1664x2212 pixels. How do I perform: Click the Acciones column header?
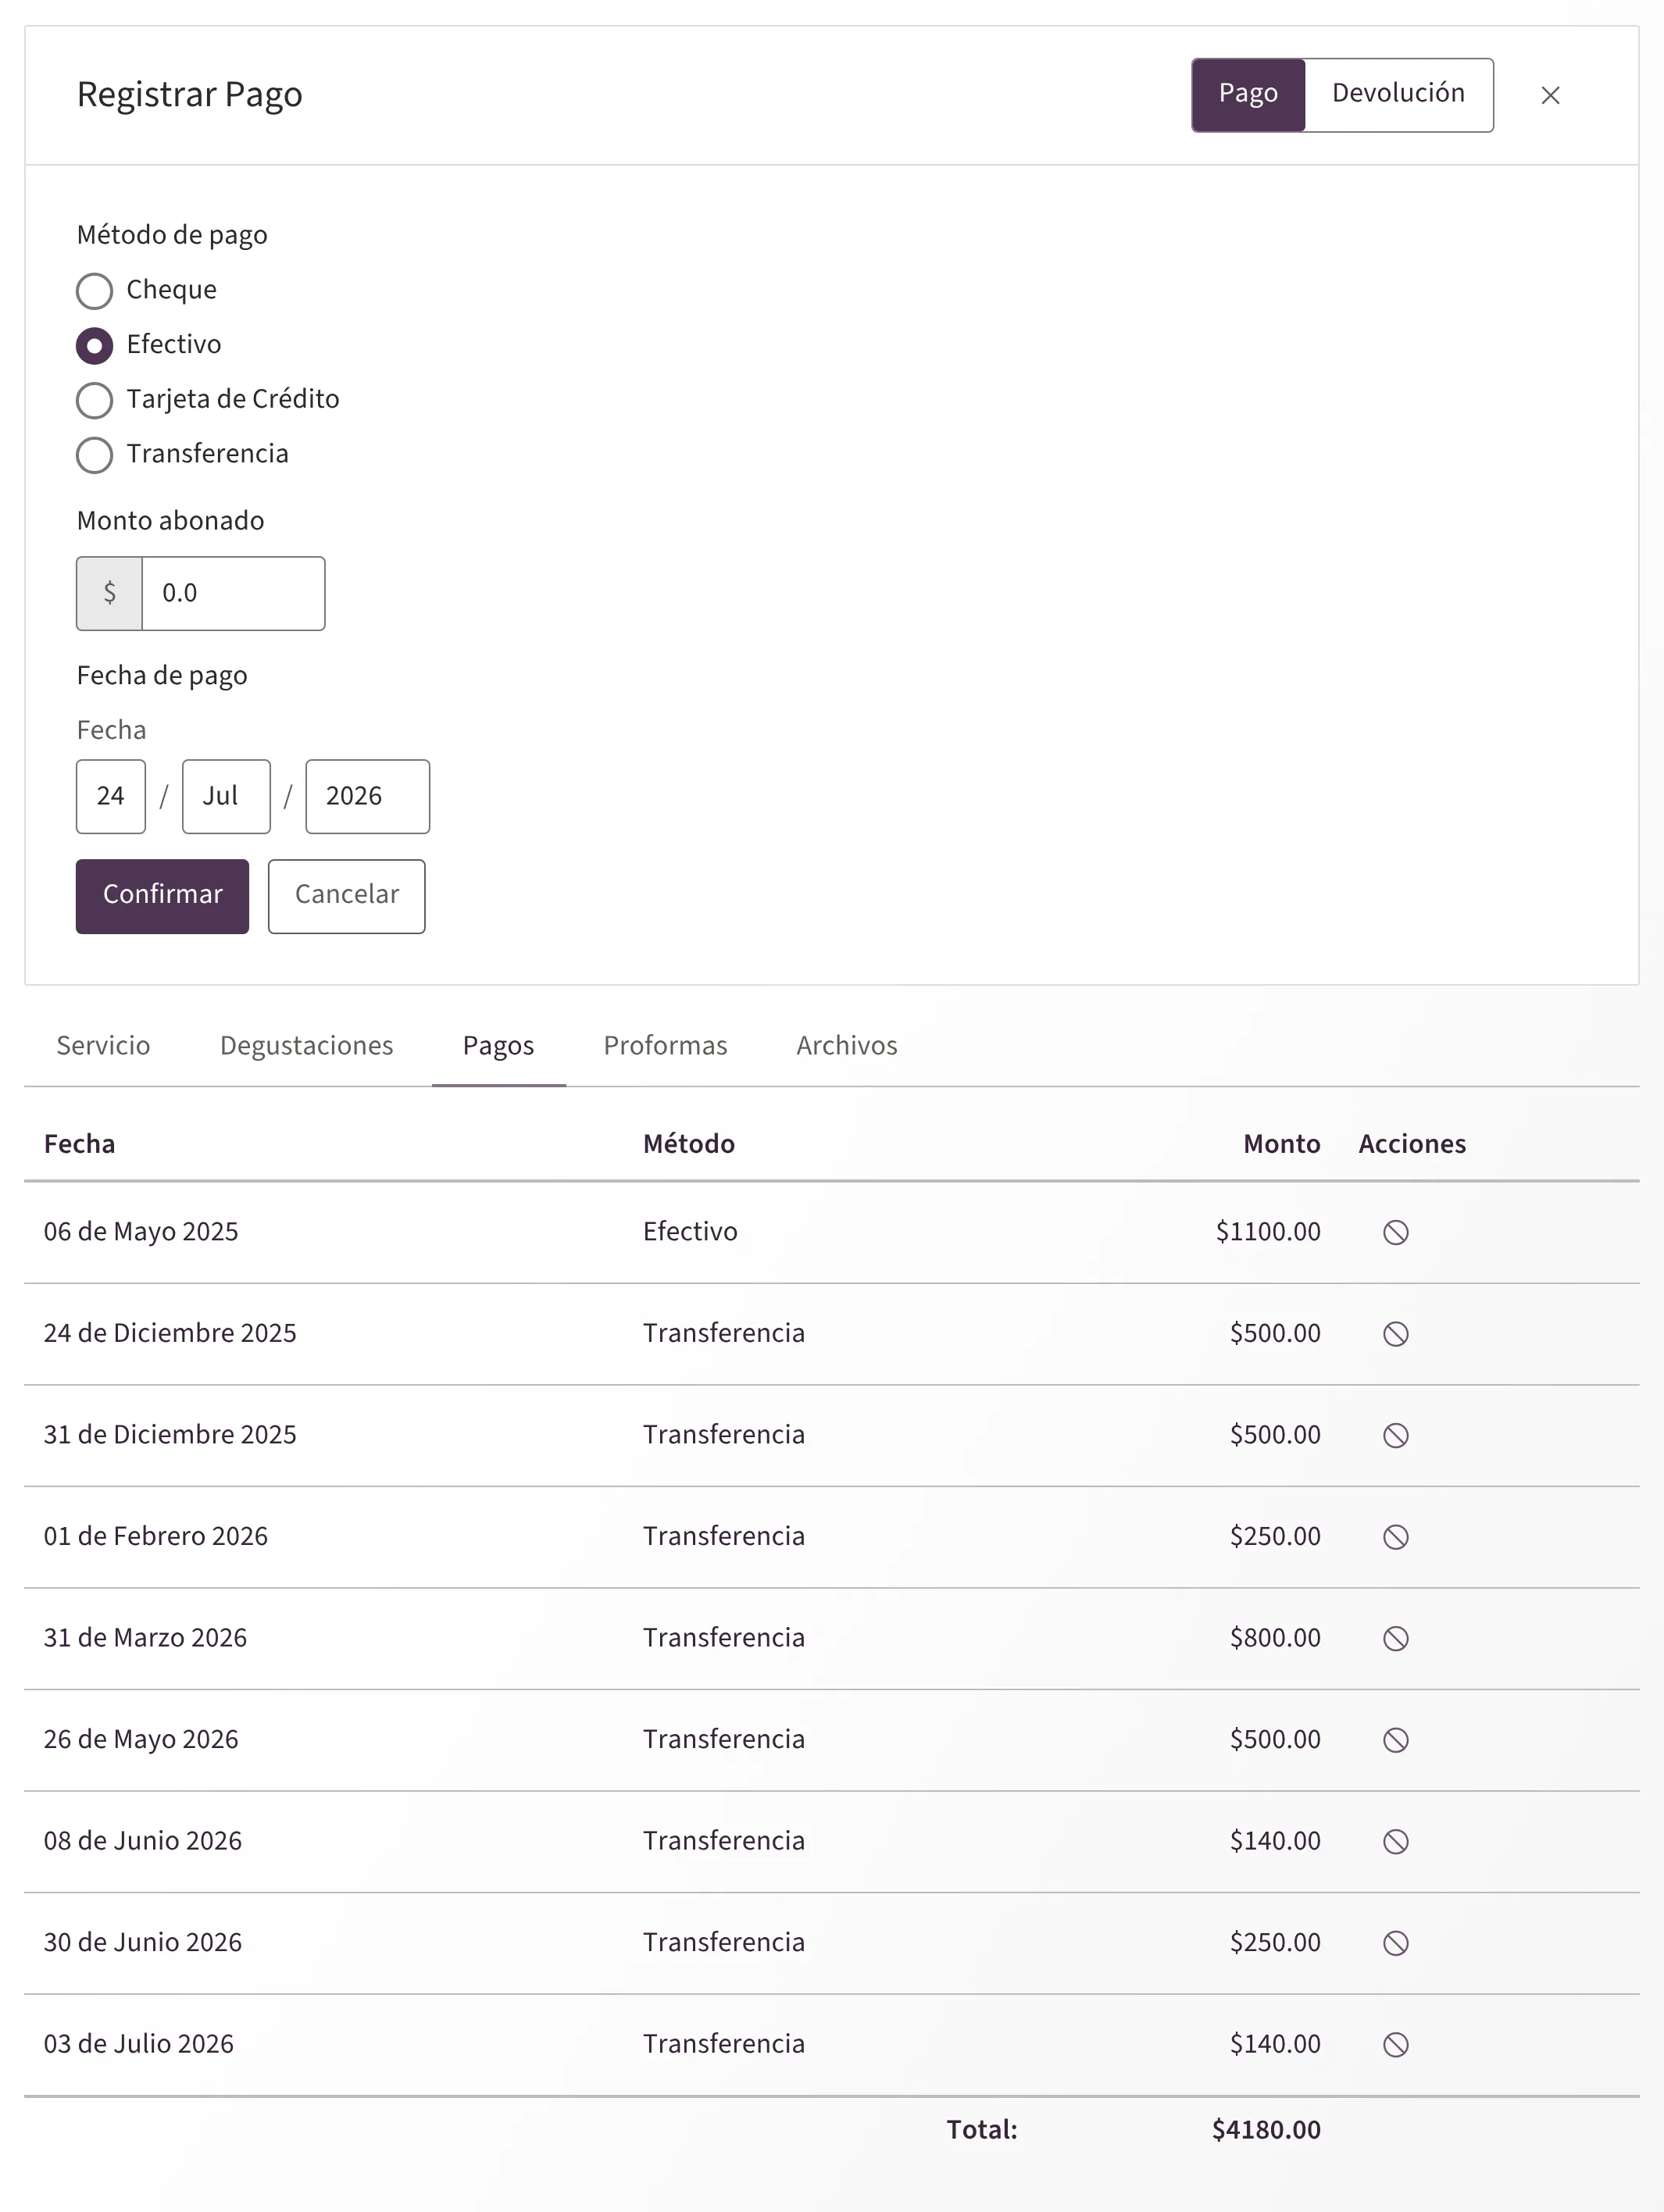[x=1412, y=1143]
